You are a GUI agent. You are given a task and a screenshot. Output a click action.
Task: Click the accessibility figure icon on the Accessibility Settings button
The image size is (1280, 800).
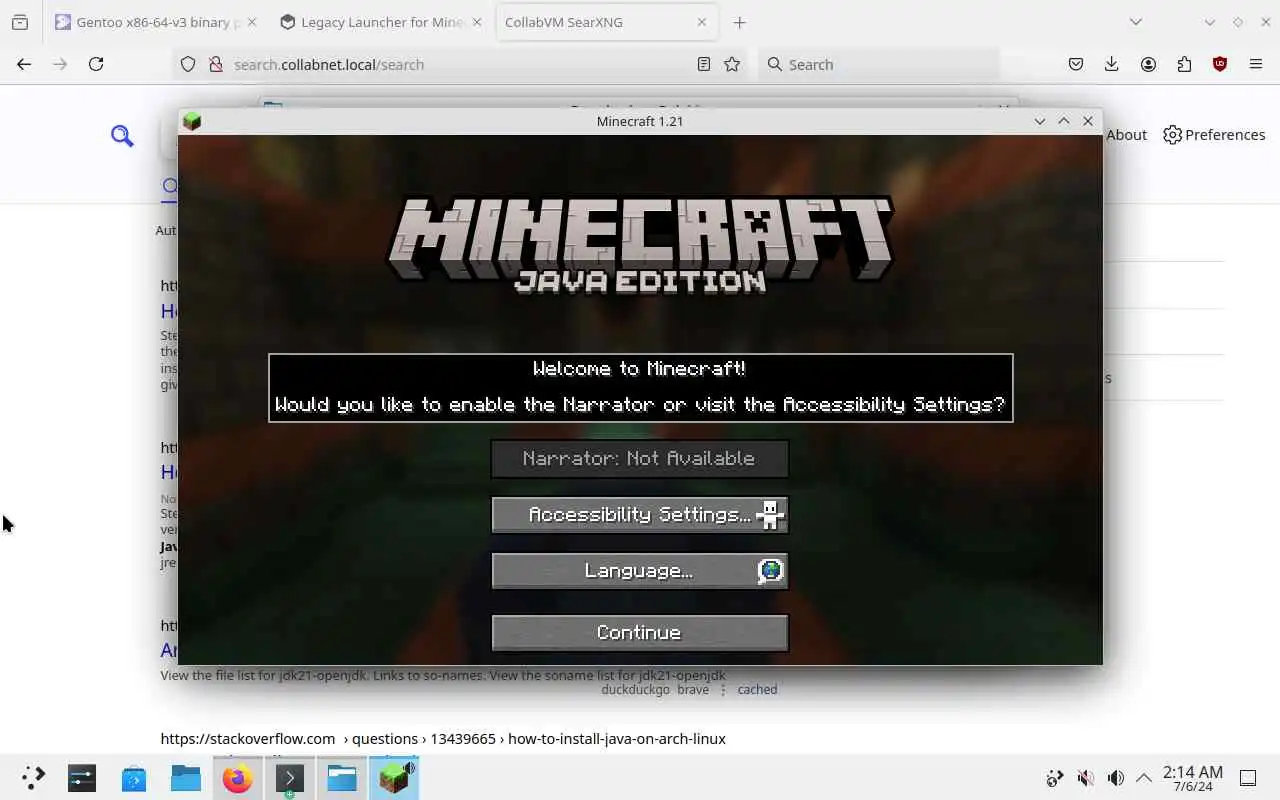pyautogui.click(x=770, y=515)
